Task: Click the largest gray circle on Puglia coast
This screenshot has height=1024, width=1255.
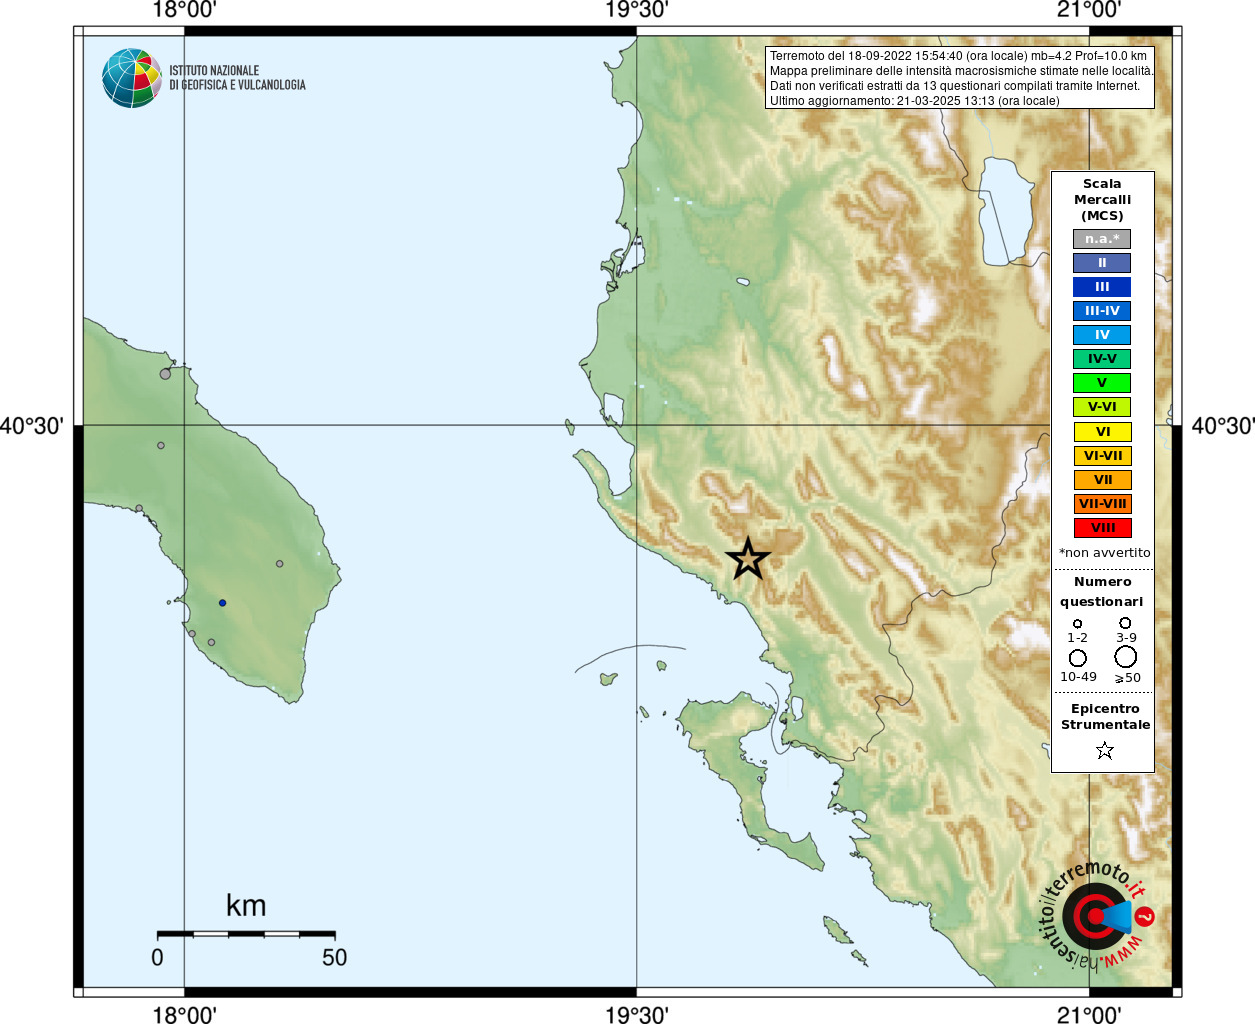Action: pyautogui.click(x=165, y=373)
